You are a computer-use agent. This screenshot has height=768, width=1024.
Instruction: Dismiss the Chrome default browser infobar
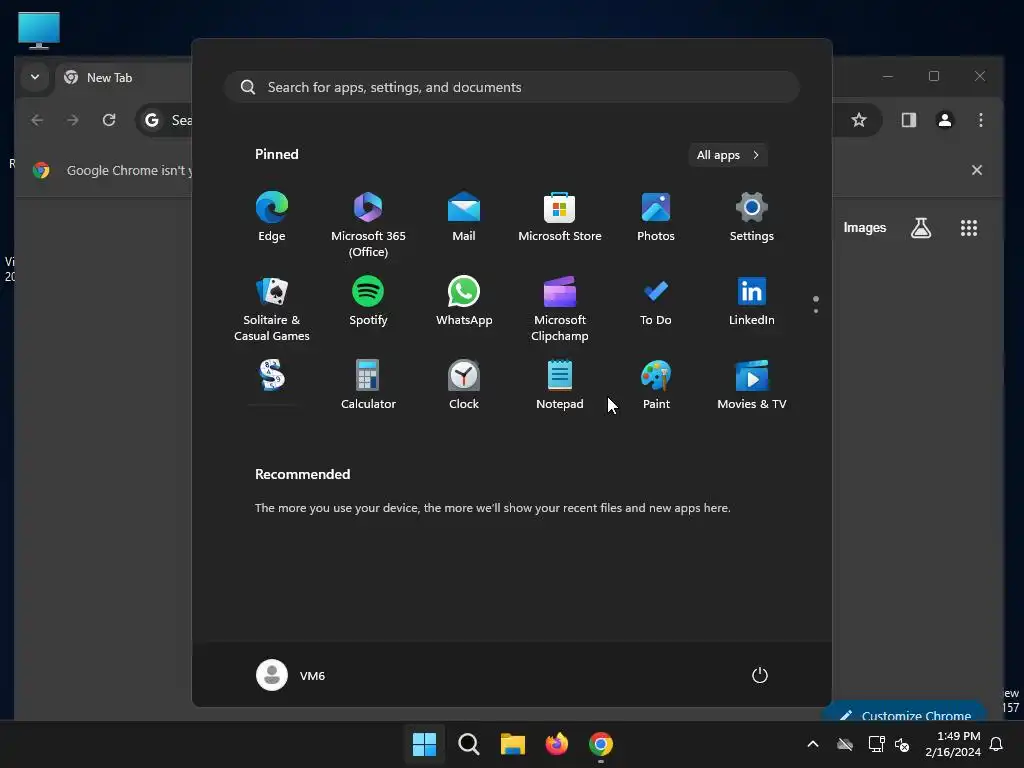(x=977, y=170)
